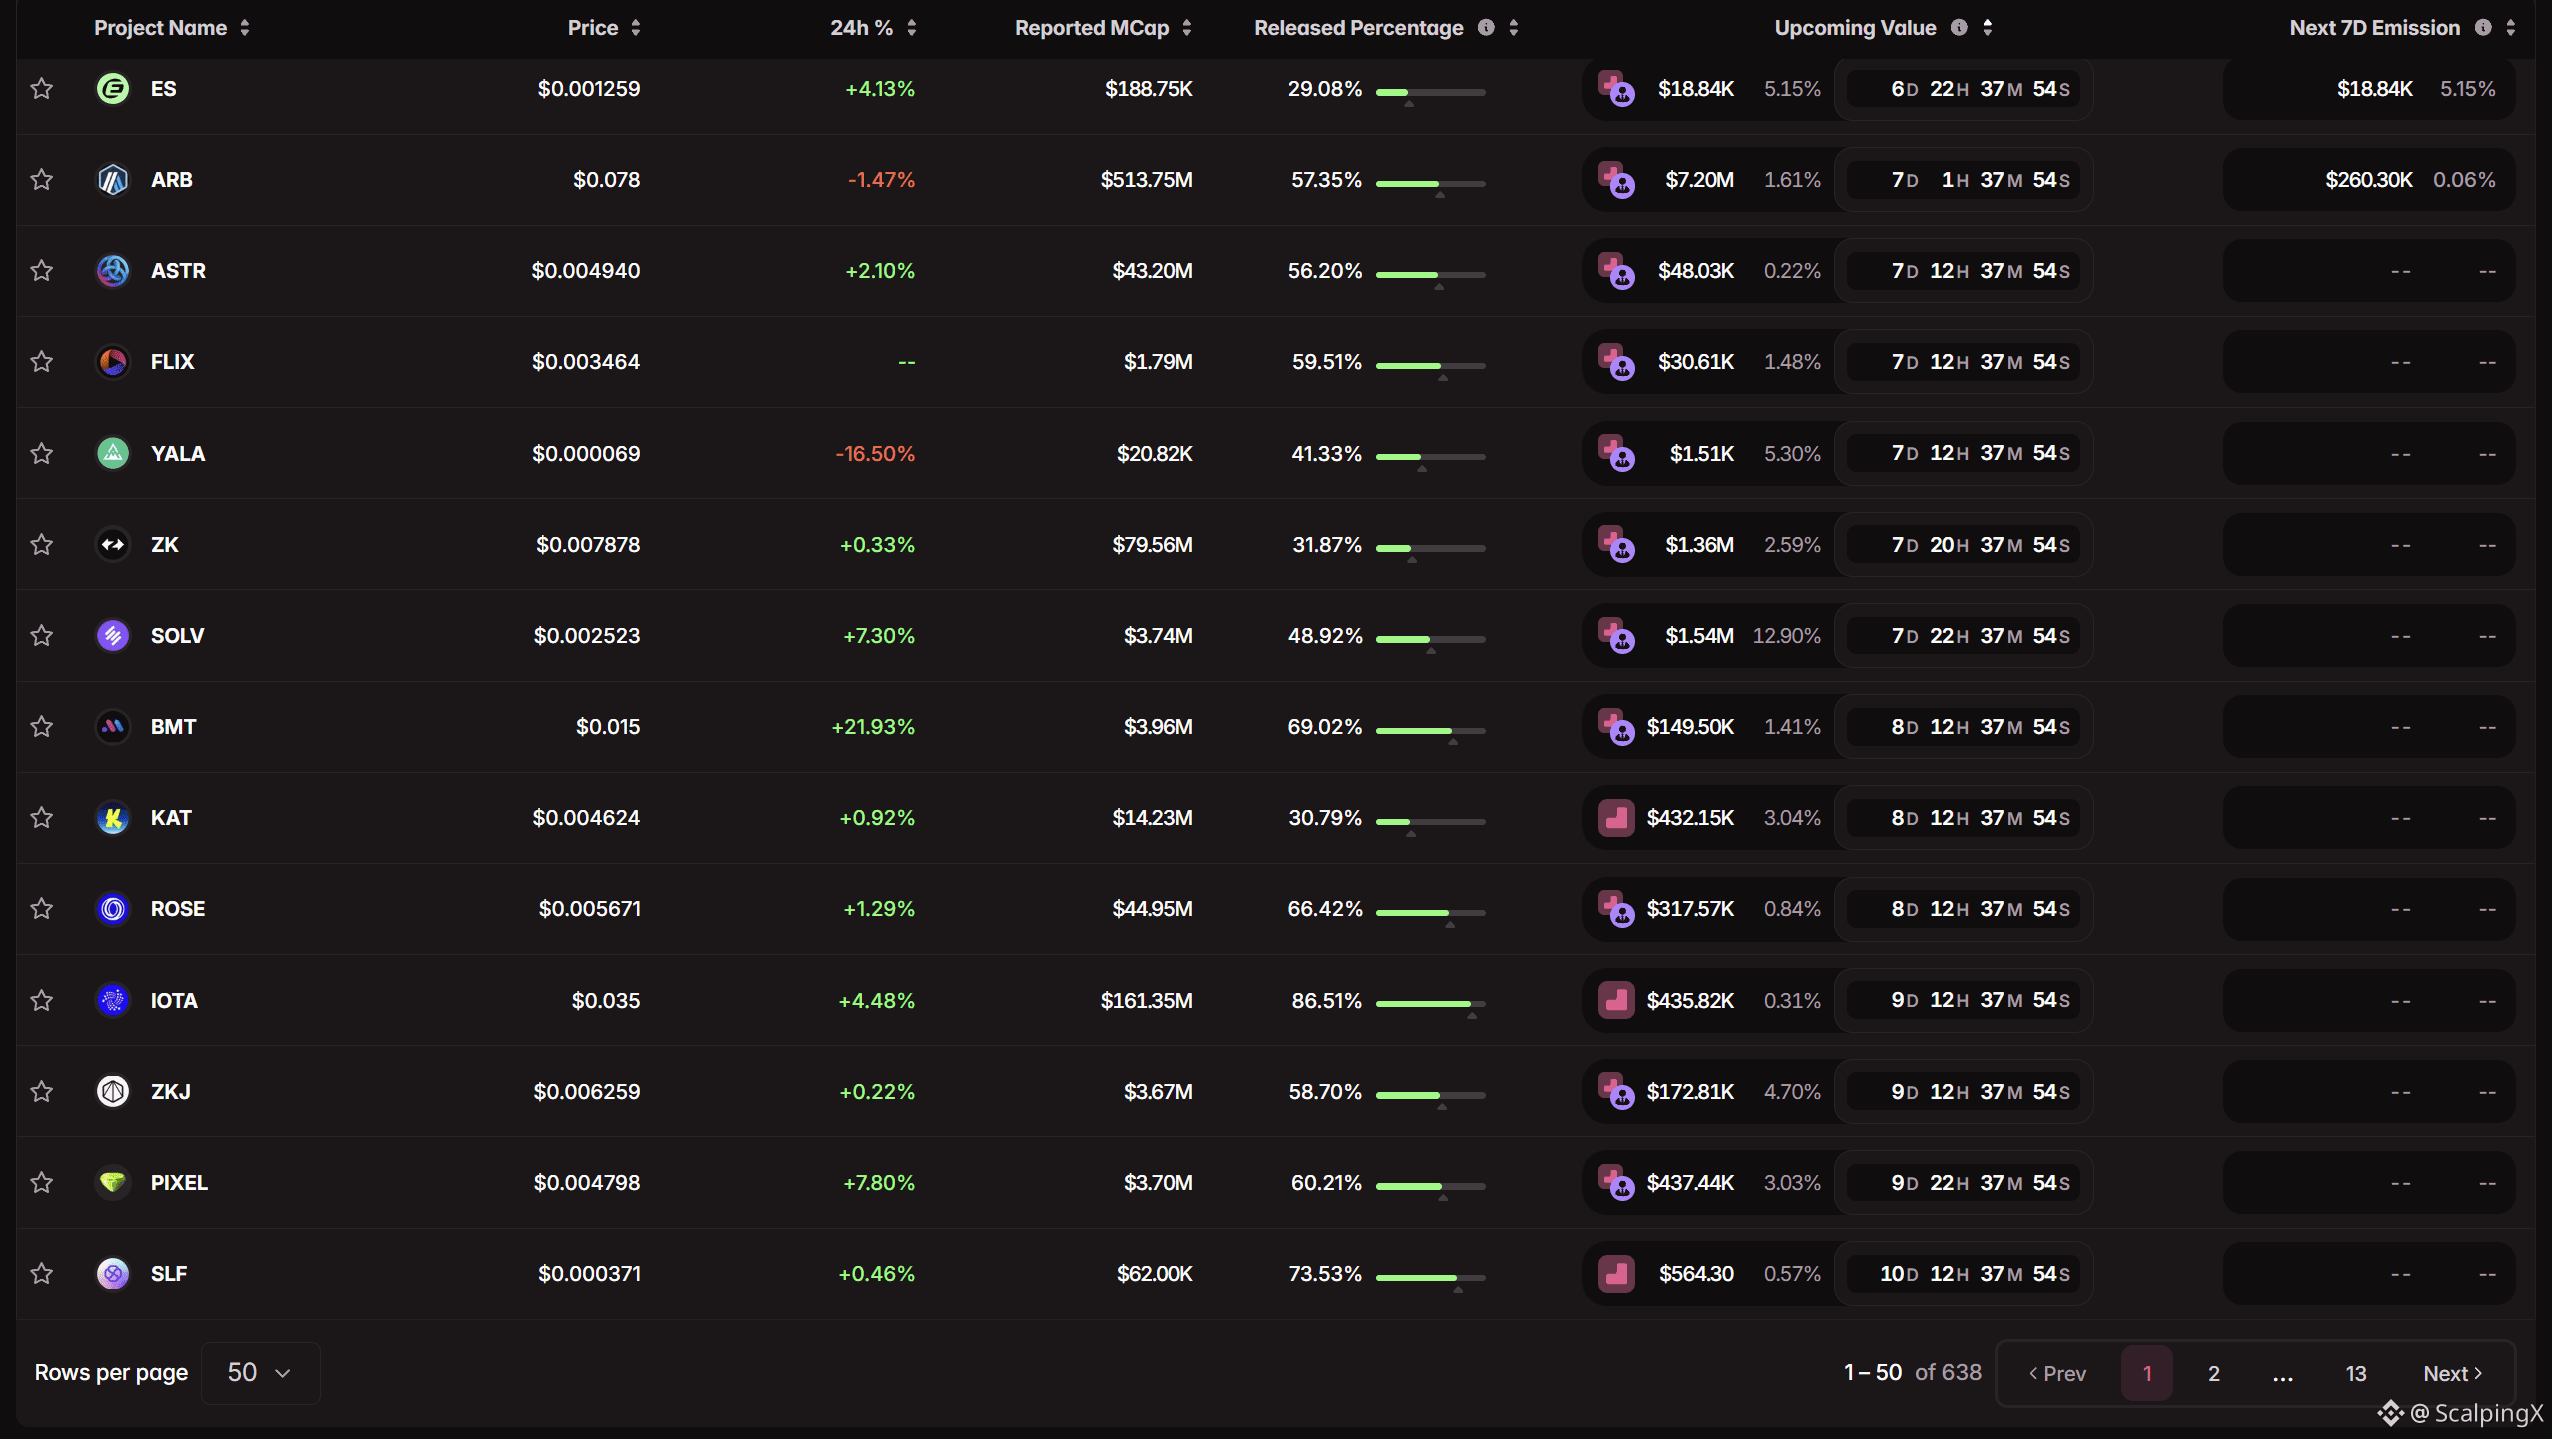This screenshot has width=2552, height=1439.
Task: Open the Rows per page 50 dropdown
Action: pyautogui.click(x=260, y=1373)
